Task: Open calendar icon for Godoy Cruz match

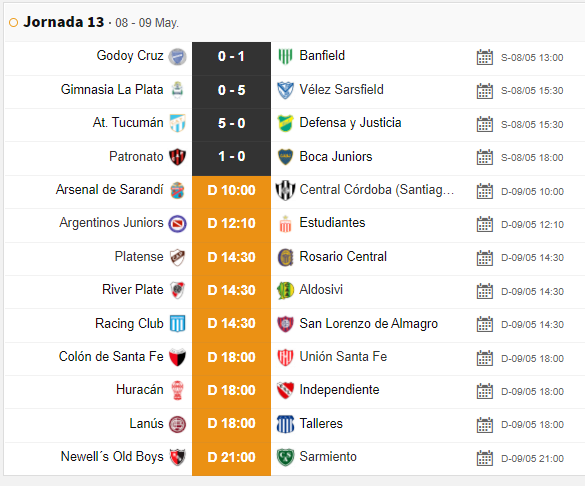Action: click(485, 57)
